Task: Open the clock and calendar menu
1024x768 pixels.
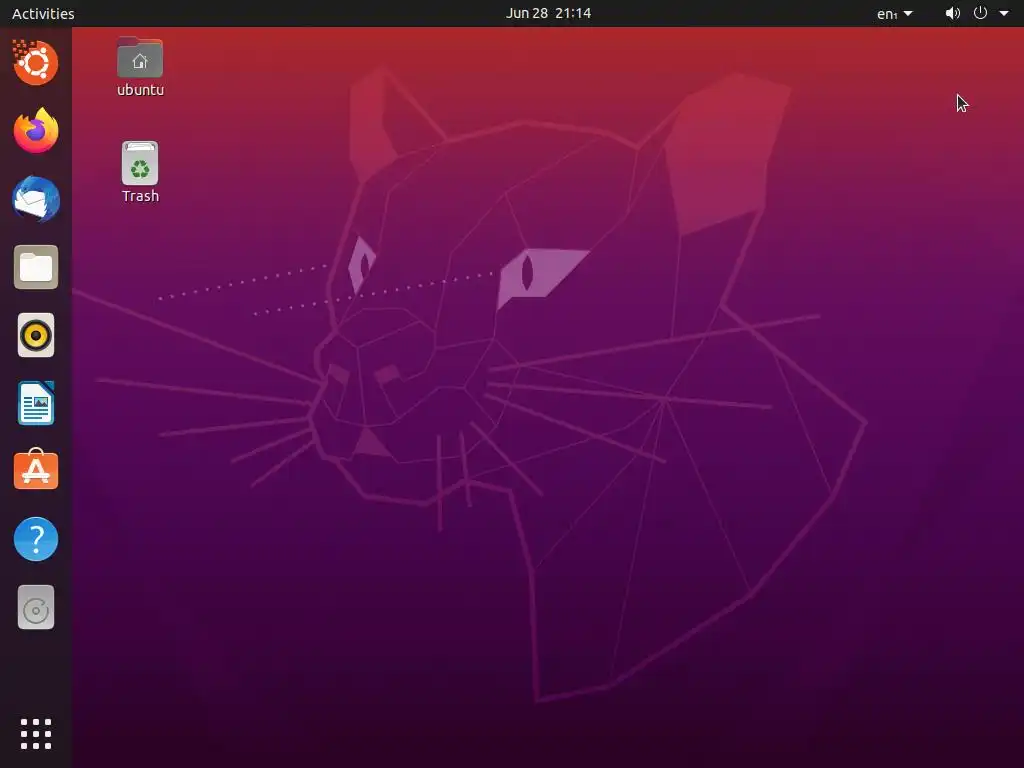Action: tap(549, 13)
